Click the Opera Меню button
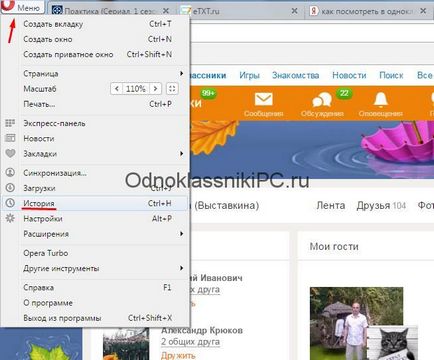Viewport: 434px width, 360px height. 22,7
